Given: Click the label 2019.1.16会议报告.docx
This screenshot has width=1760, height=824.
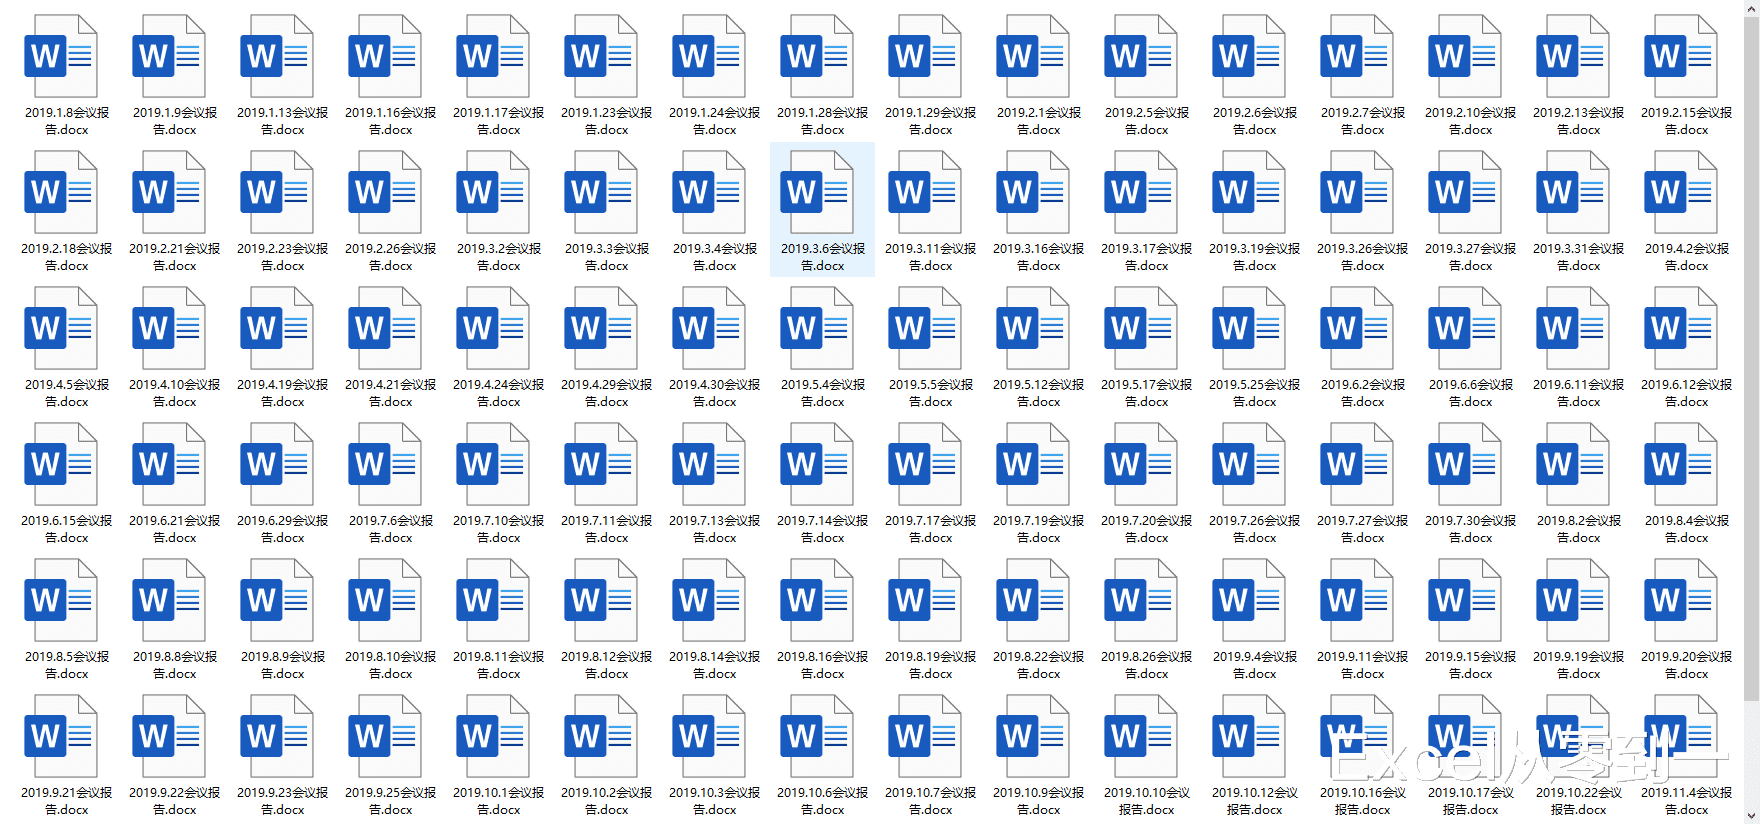Looking at the screenshot, I should [391, 121].
